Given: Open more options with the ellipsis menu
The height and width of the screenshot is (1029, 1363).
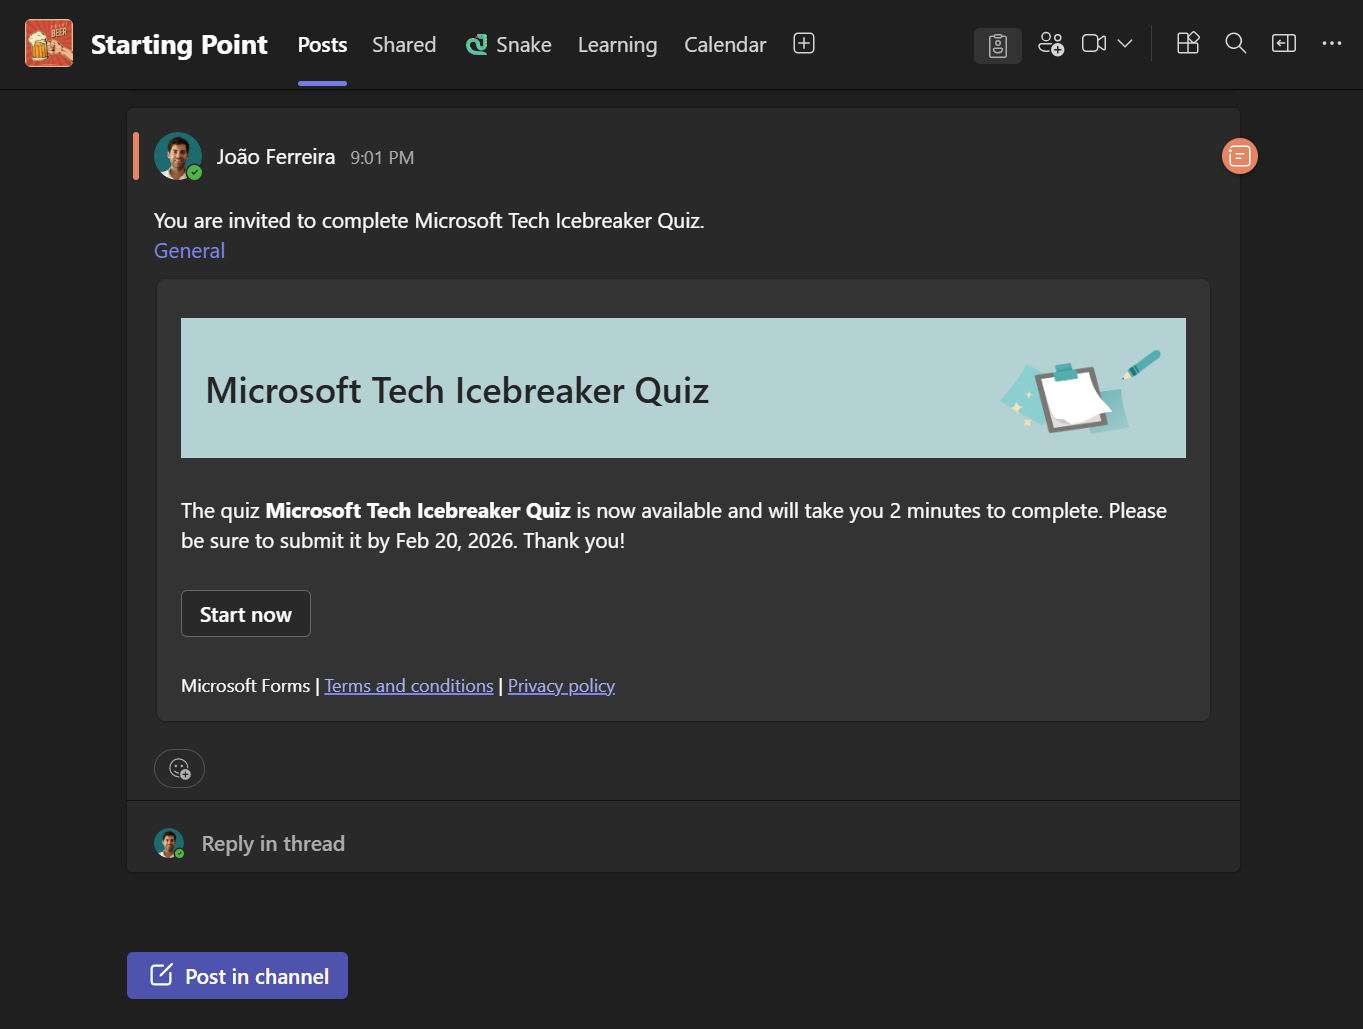Looking at the screenshot, I should 1331,43.
